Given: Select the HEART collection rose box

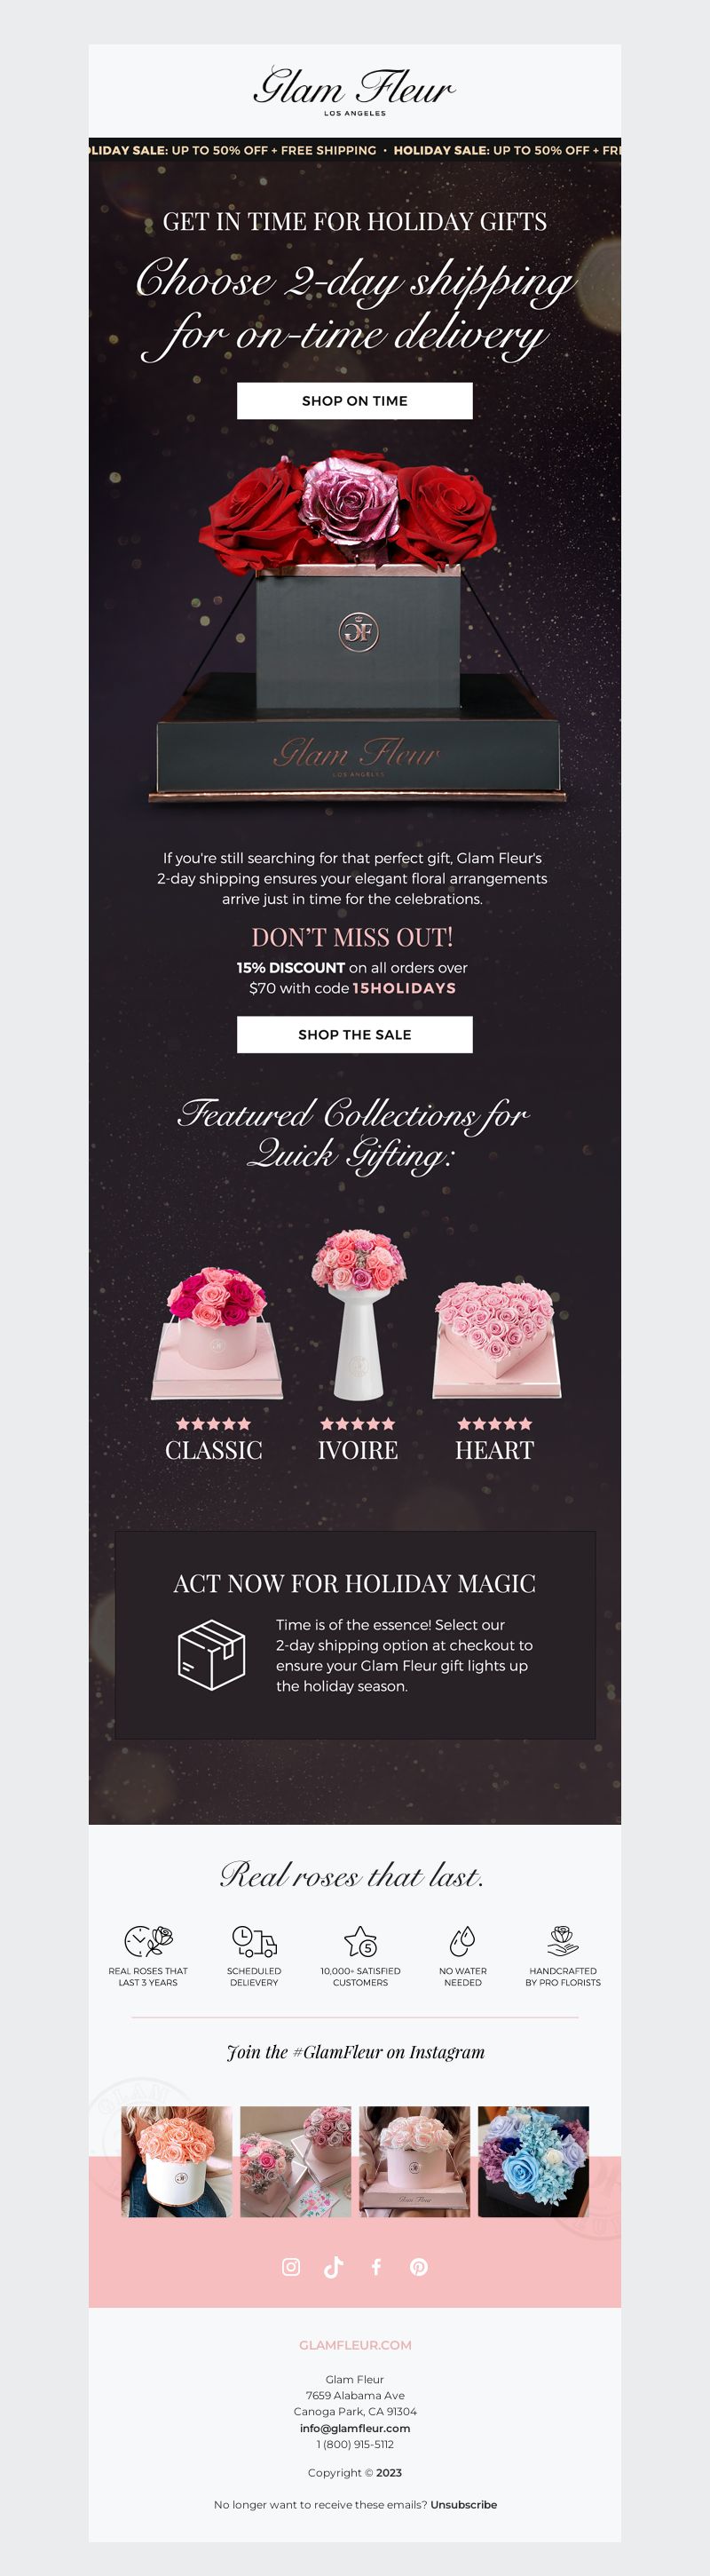Looking at the screenshot, I should pyautogui.click(x=496, y=1340).
